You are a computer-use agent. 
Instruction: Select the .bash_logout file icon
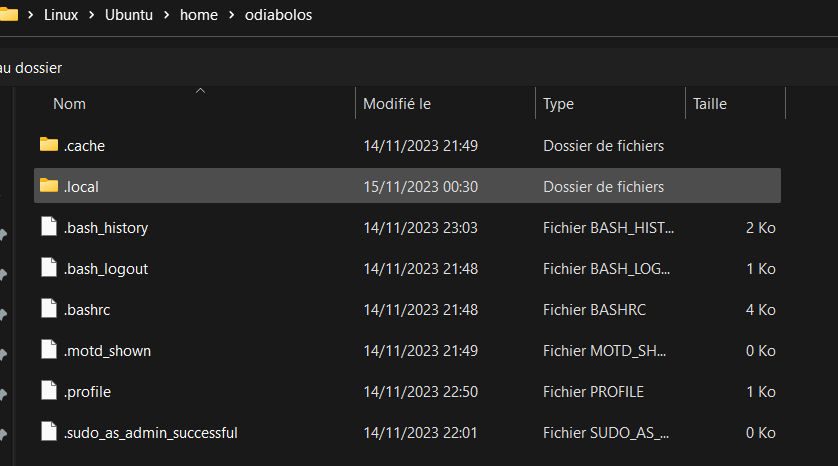click(x=49, y=267)
